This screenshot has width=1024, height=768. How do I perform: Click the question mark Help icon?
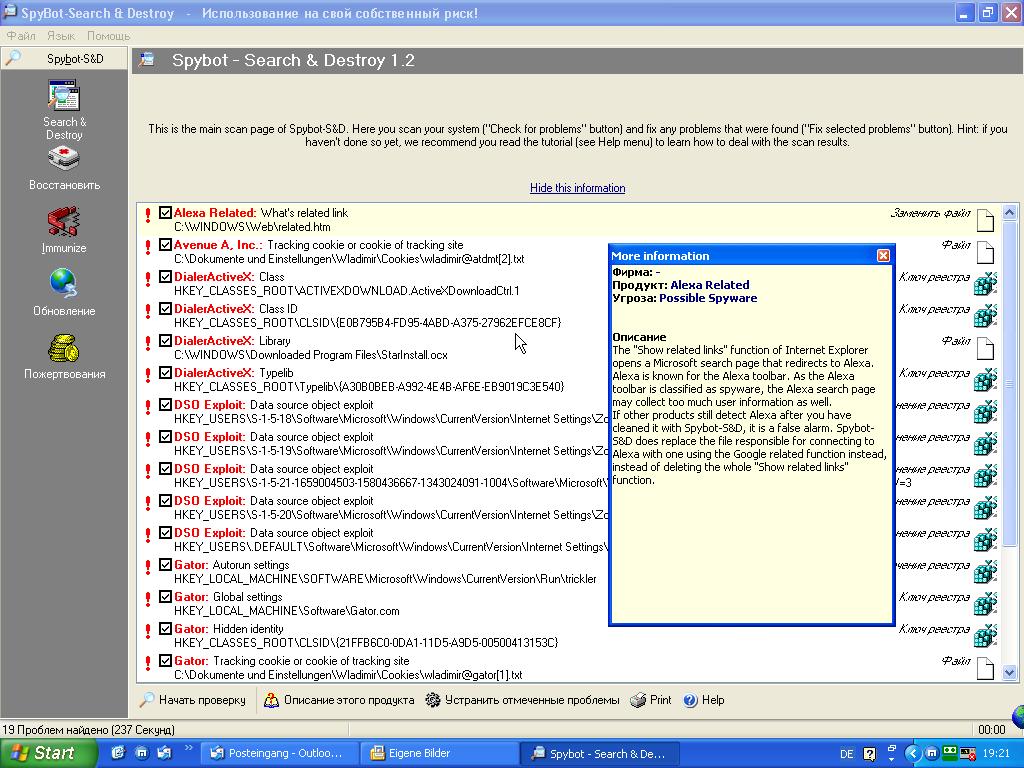point(690,700)
